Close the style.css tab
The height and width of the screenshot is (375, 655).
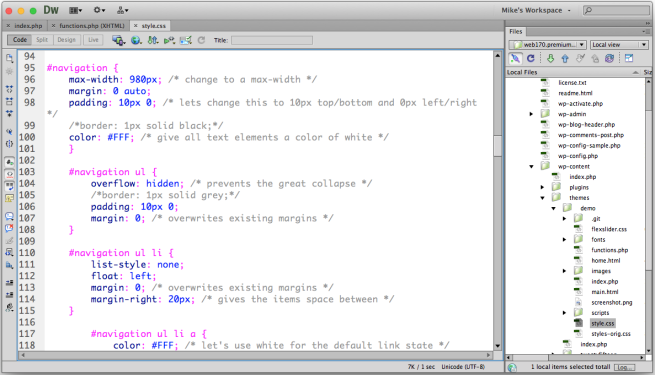coord(135,26)
